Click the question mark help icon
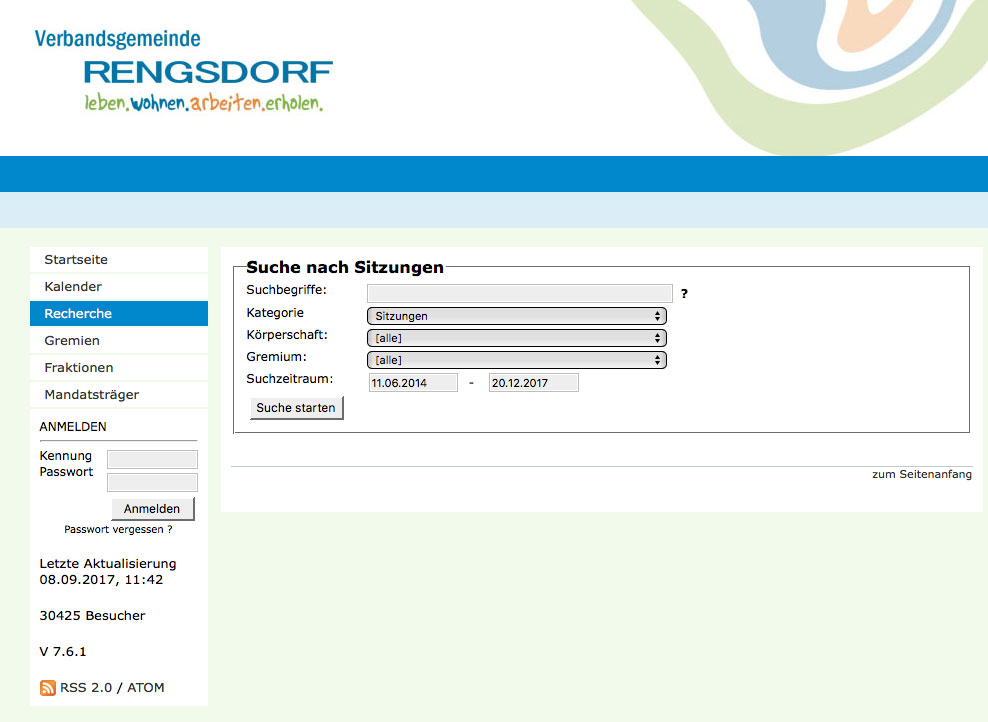Screen dimensions: 988x722 click(684, 294)
